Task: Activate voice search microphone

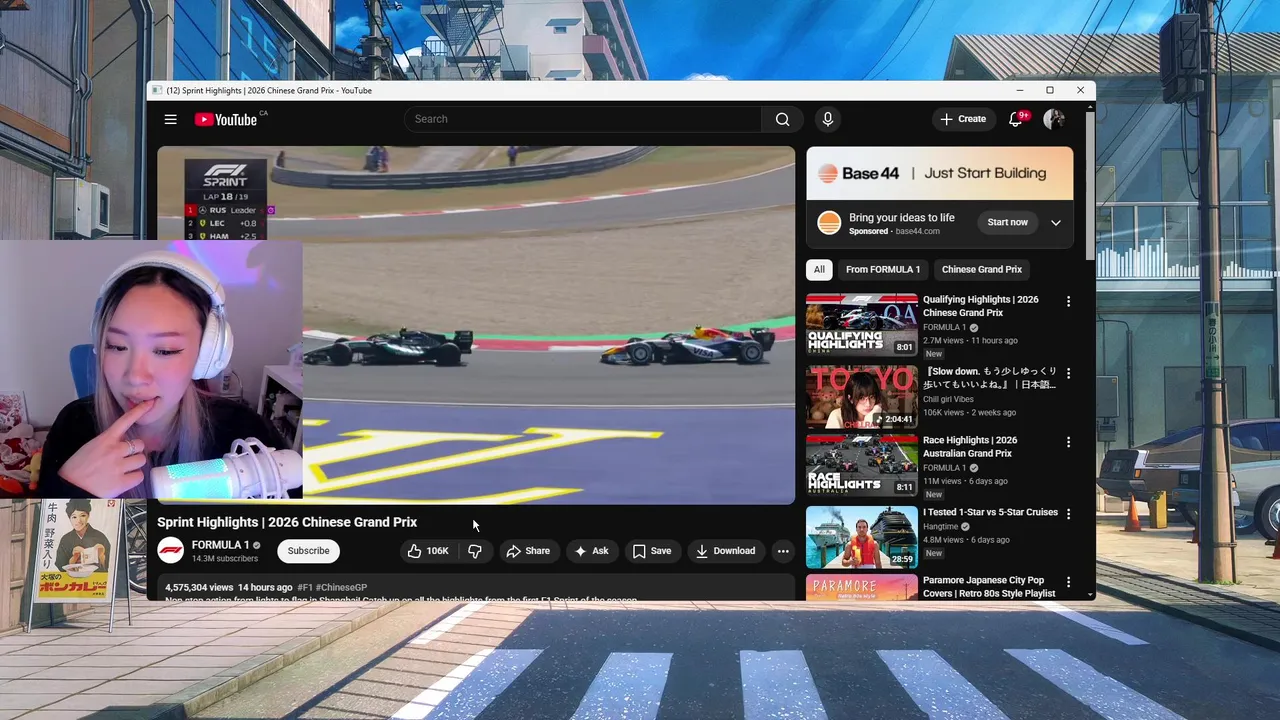Action: tap(827, 119)
